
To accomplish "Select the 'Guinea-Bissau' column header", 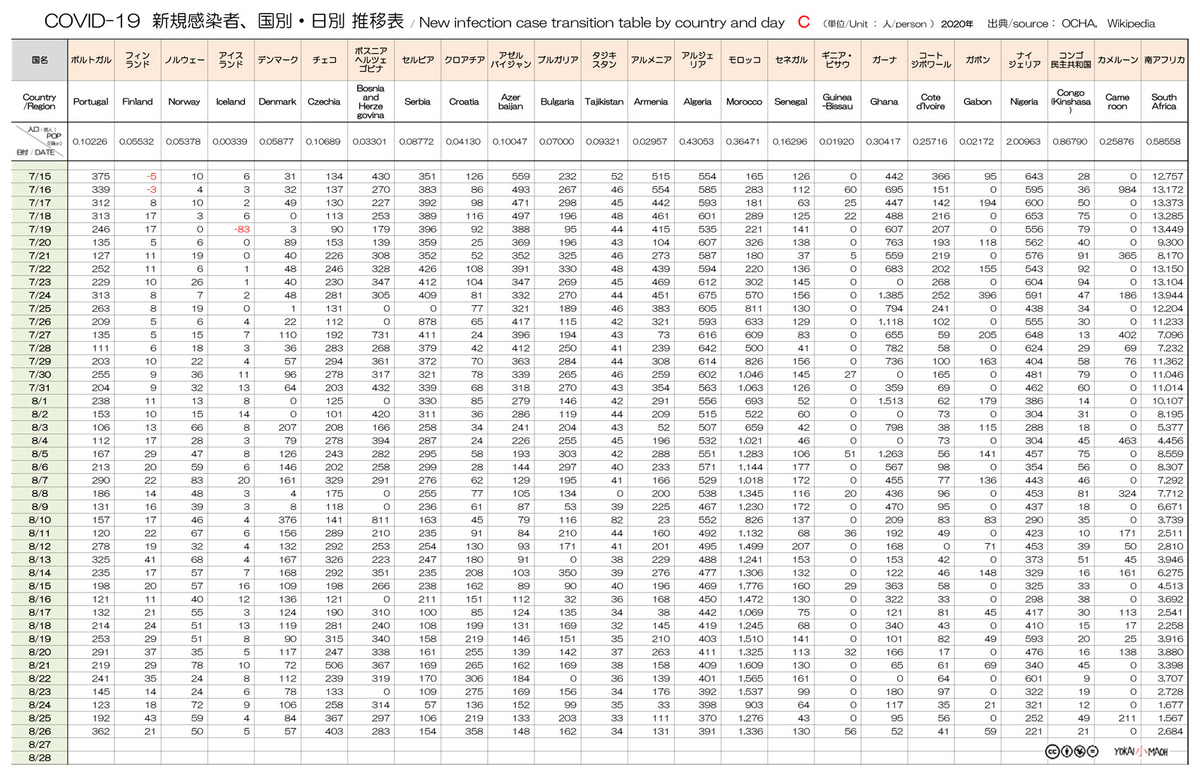I will click(837, 101).
